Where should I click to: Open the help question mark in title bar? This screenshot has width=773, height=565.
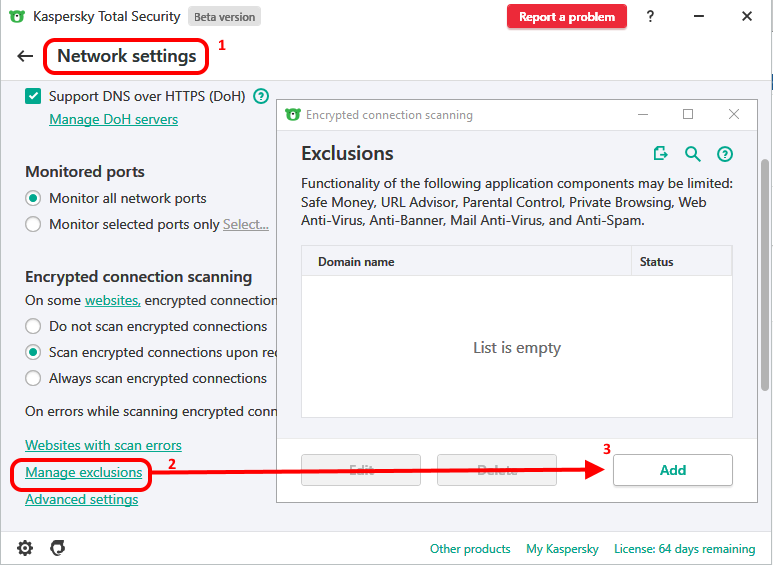pyautogui.click(x=650, y=17)
